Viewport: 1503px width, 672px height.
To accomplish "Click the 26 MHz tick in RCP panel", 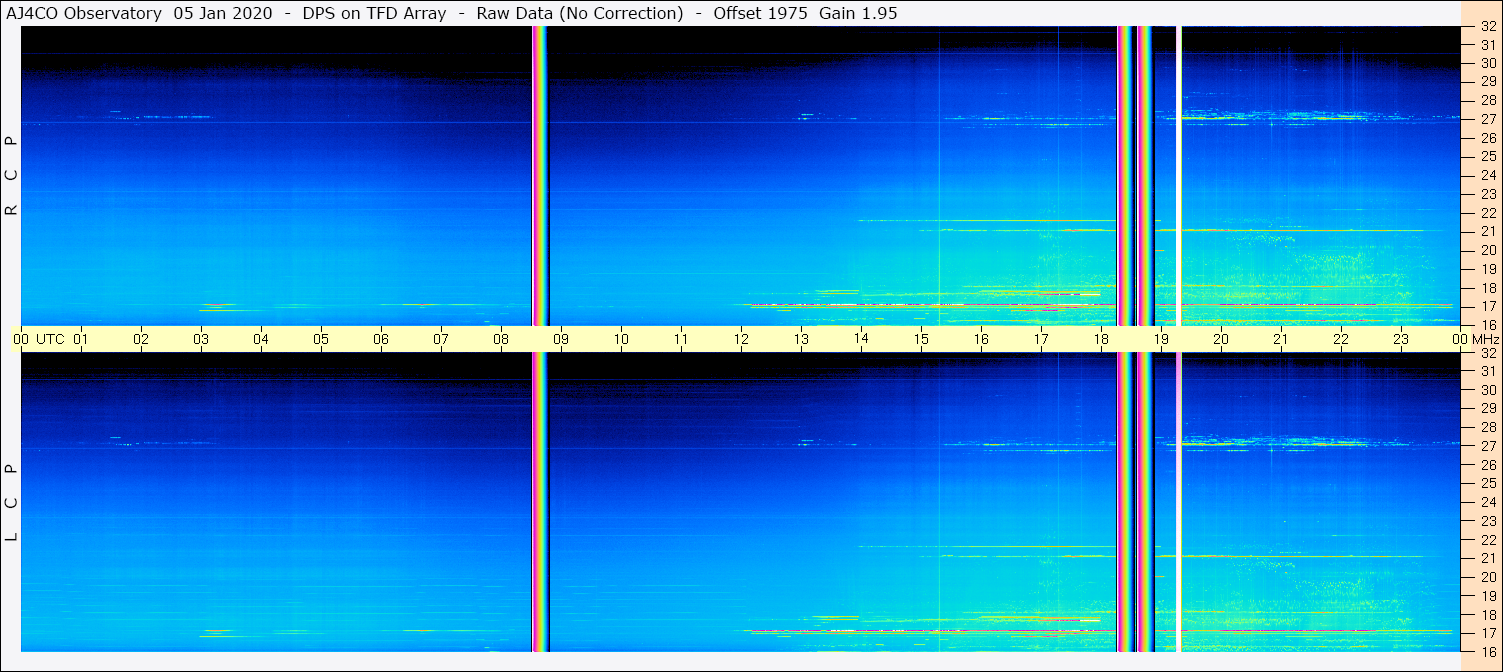I will pos(1488,138).
